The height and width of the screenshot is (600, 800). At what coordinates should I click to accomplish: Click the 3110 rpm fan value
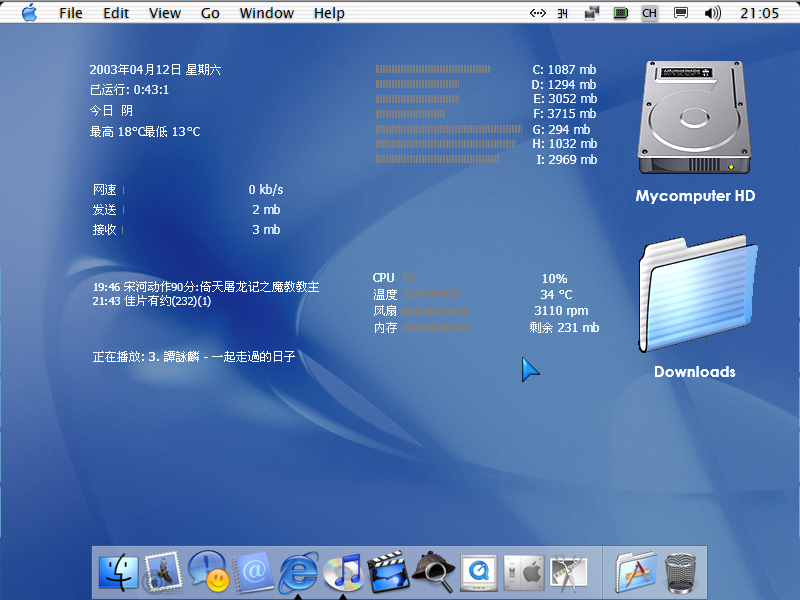[561, 311]
